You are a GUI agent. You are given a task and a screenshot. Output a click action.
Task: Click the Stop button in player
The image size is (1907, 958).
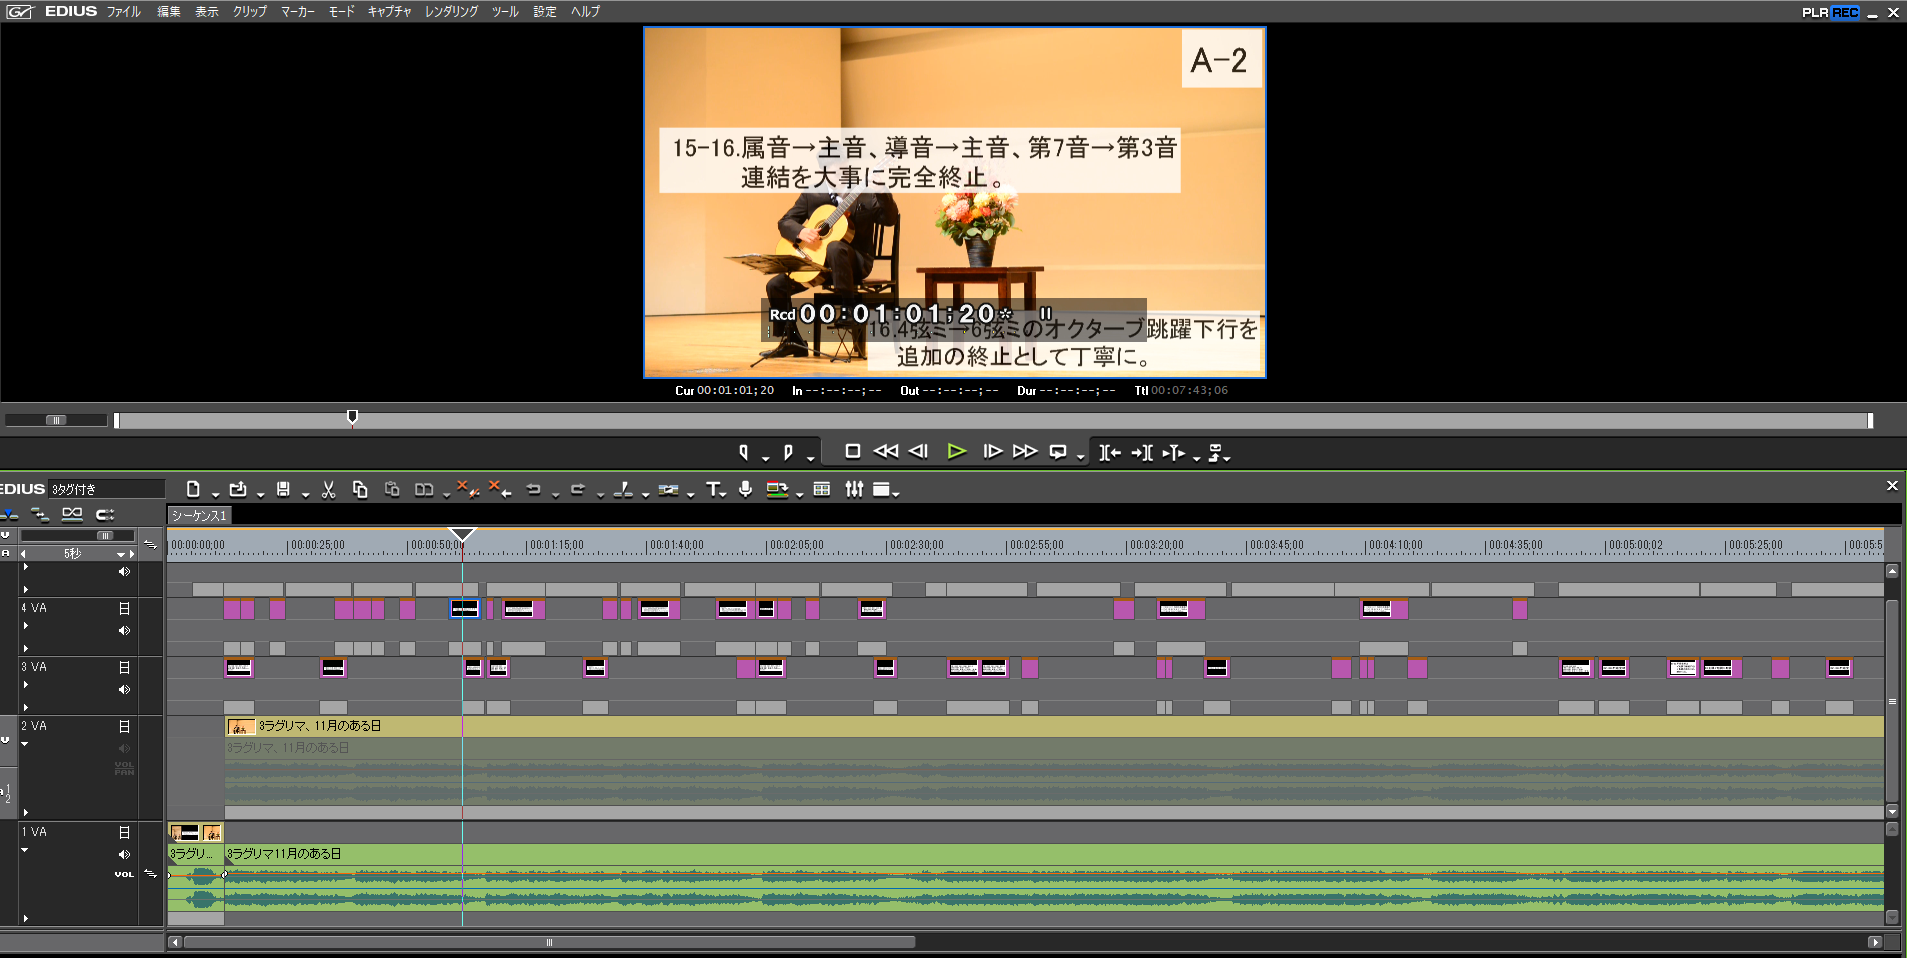tap(853, 451)
